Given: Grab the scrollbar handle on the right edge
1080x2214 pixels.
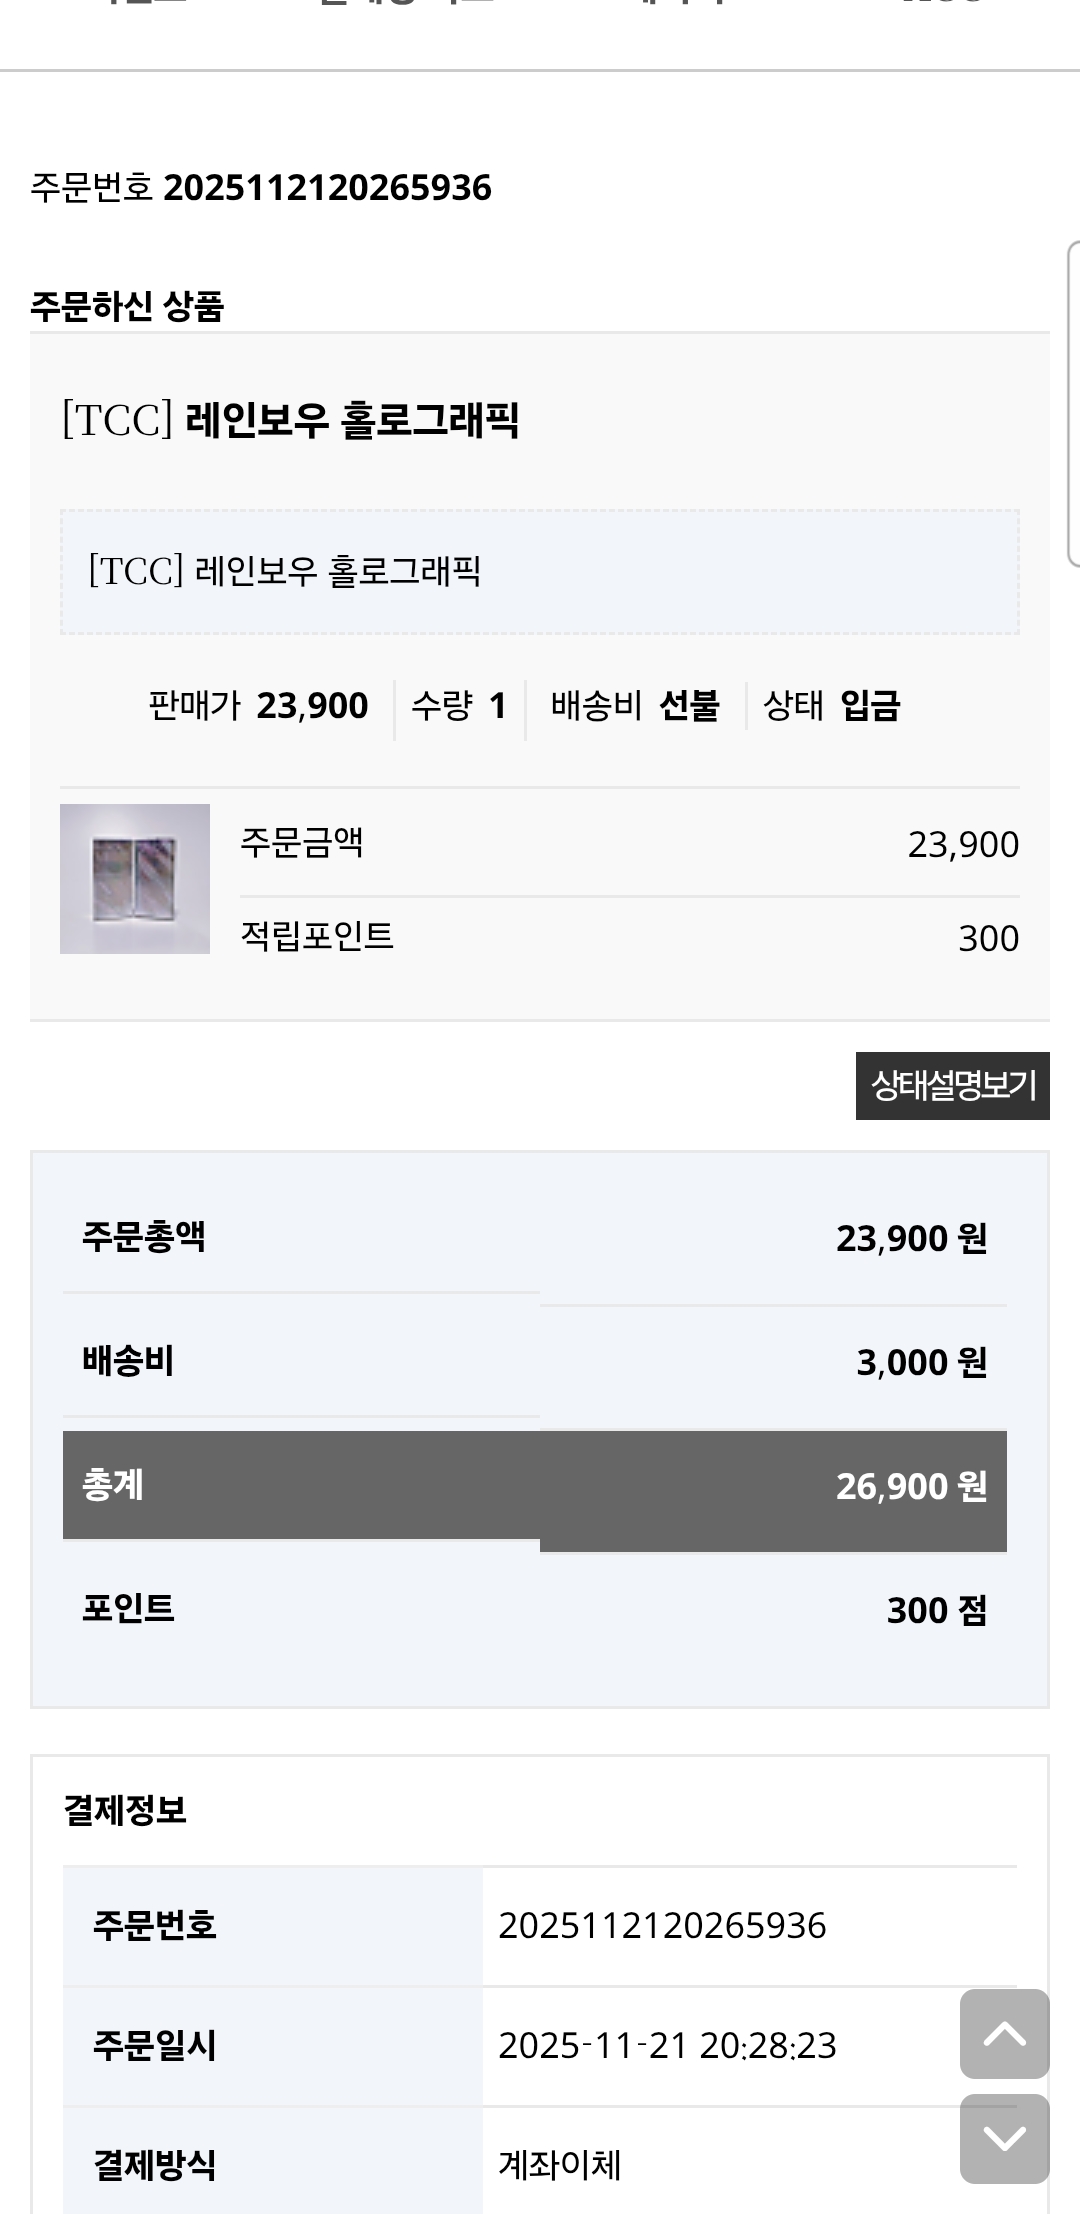Looking at the screenshot, I should pos(1074,404).
